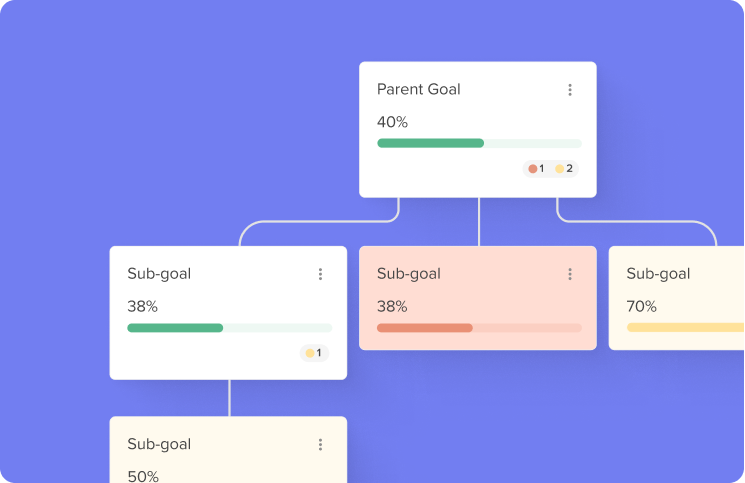Click the 70% Sub-goal title
Viewport: 745px width, 483px height.
[658, 274]
